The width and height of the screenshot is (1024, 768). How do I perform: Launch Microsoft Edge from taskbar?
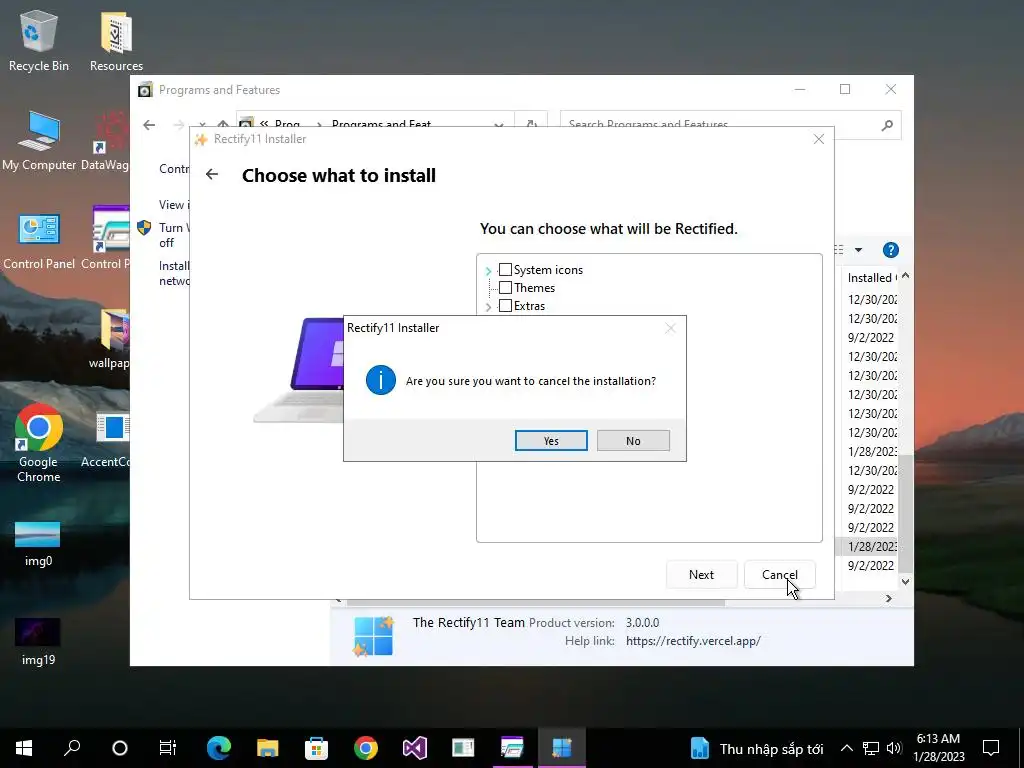(x=219, y=748)
